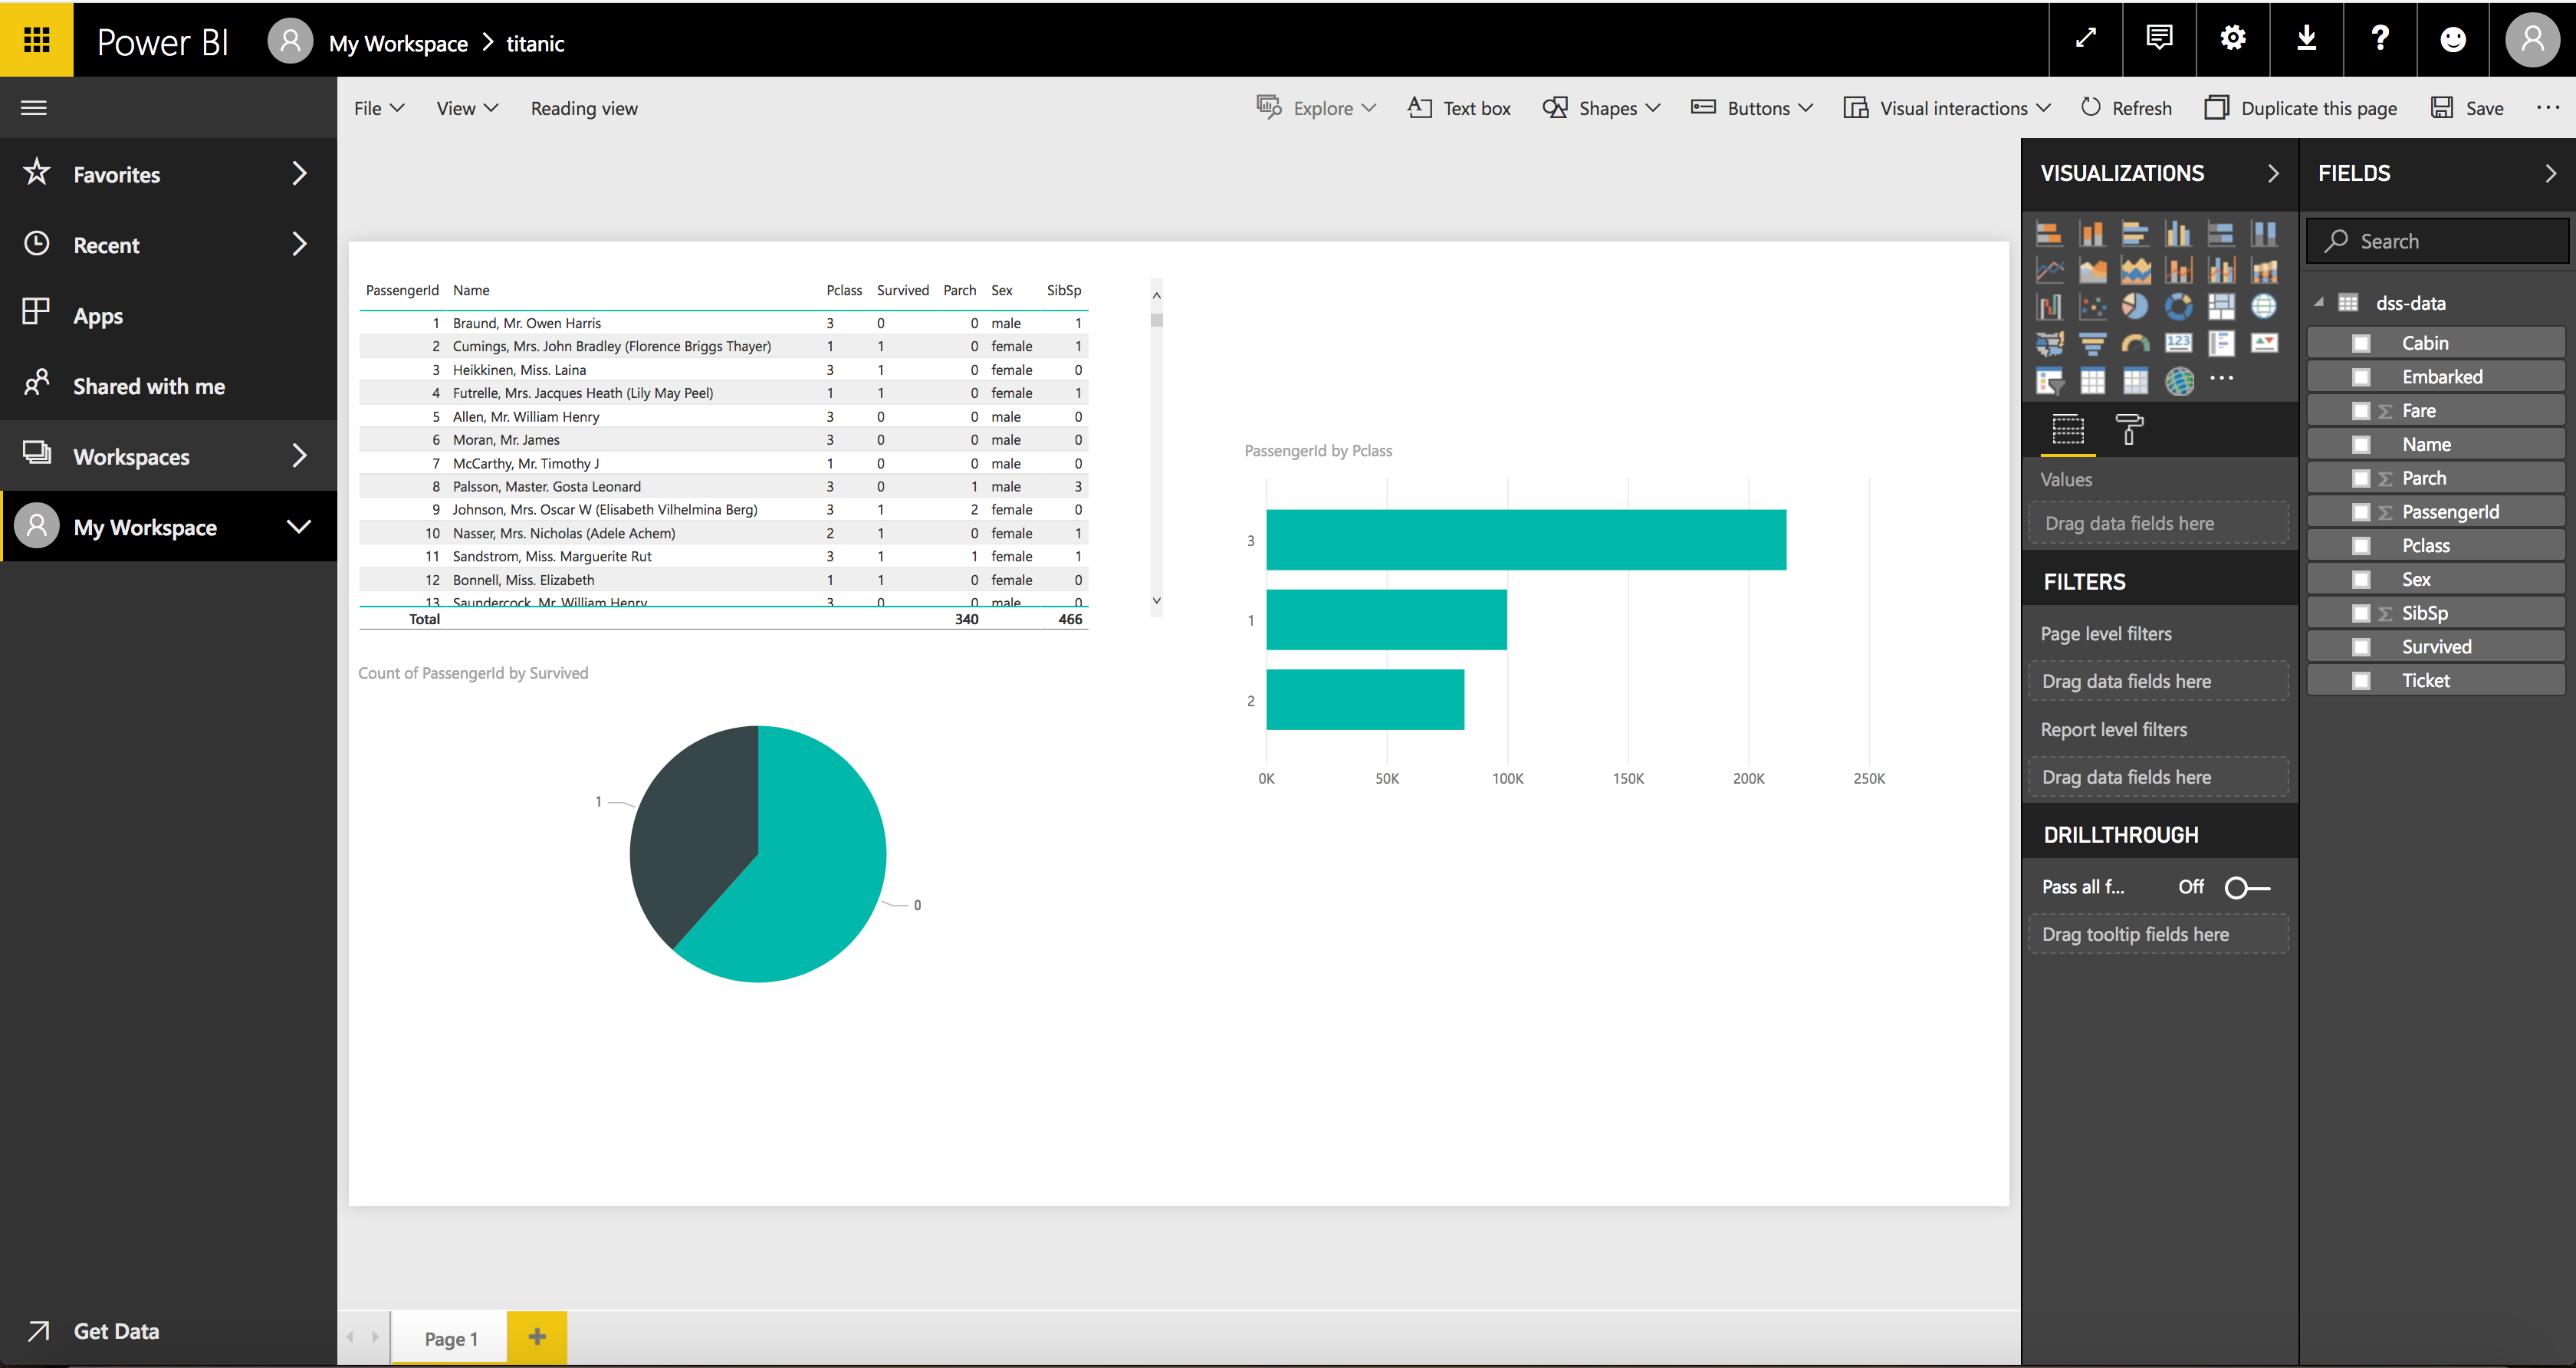Select the donut chart visualization
The width and height of the screenshot is (2576, 1368).
[2178, 306]
